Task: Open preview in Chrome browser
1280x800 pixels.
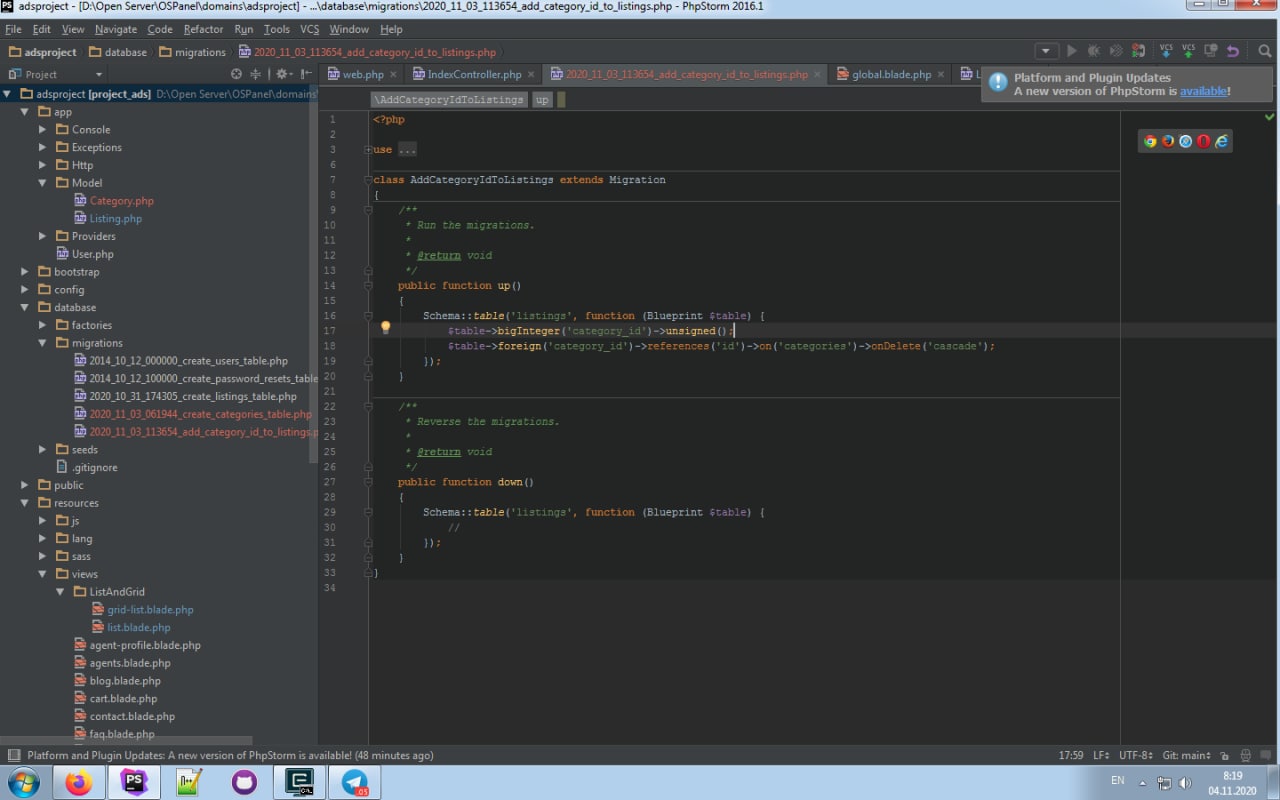Action: point(1150,141)
